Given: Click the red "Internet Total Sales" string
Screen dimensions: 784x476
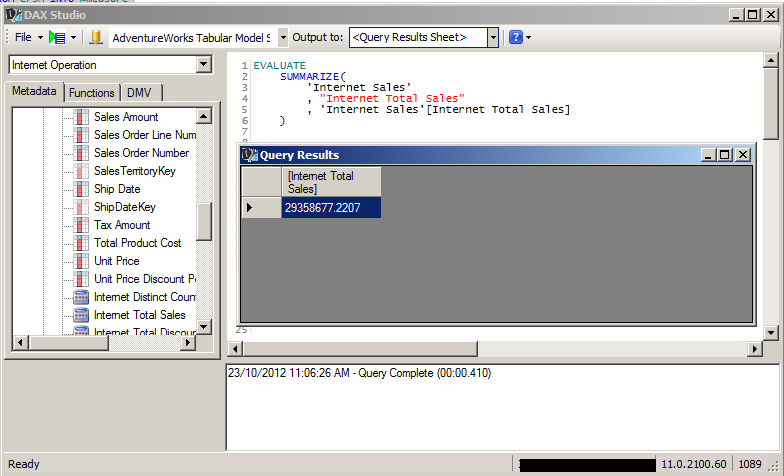Looking at the screenshot, I should [x=392, y=98].
